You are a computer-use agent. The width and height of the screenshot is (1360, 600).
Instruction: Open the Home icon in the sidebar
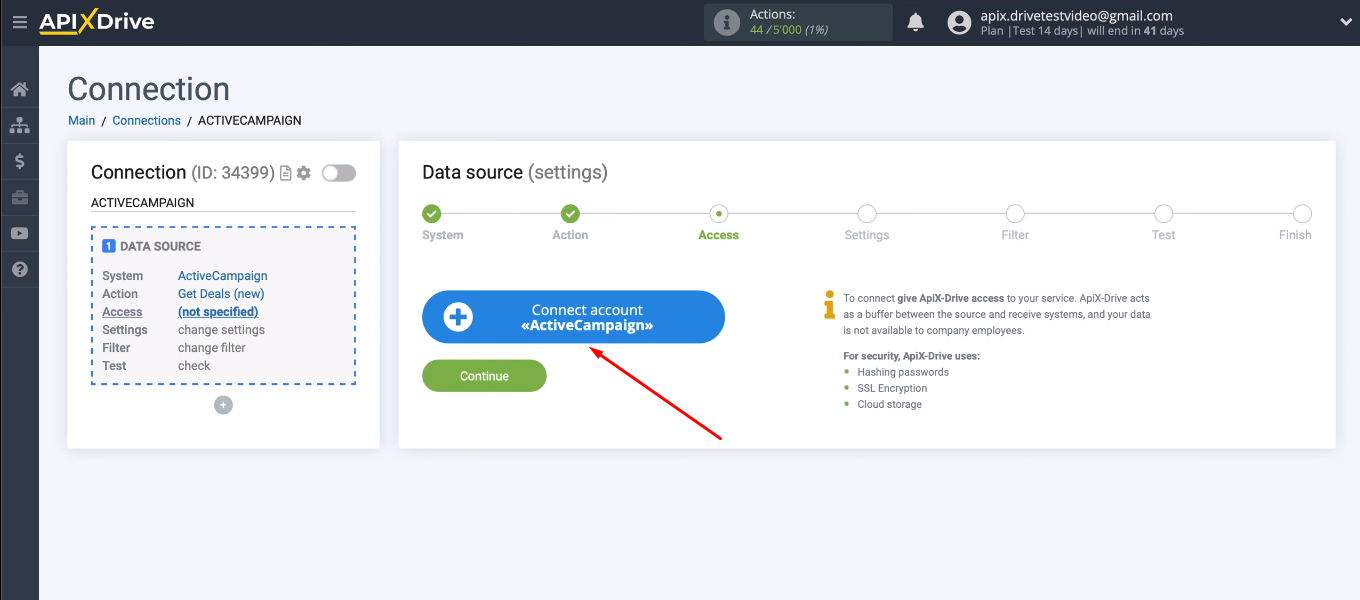tap(19, 89)
